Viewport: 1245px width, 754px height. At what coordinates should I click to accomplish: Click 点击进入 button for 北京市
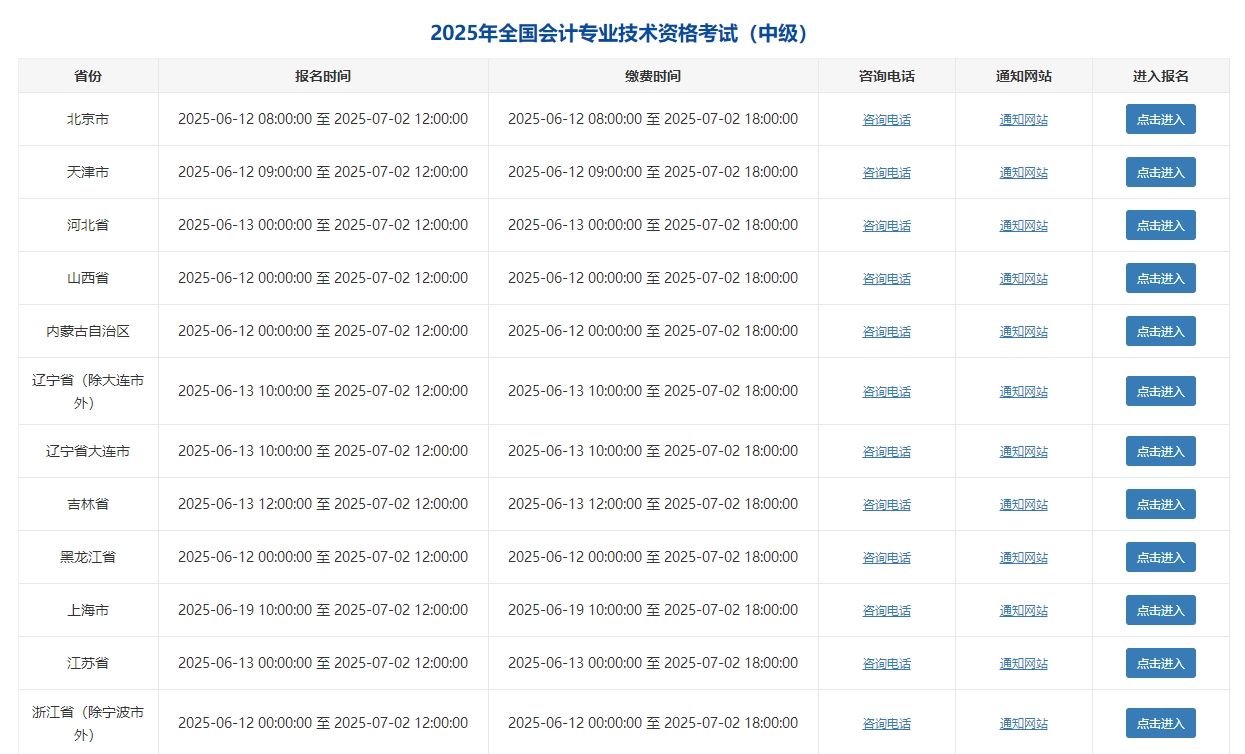1160,119
